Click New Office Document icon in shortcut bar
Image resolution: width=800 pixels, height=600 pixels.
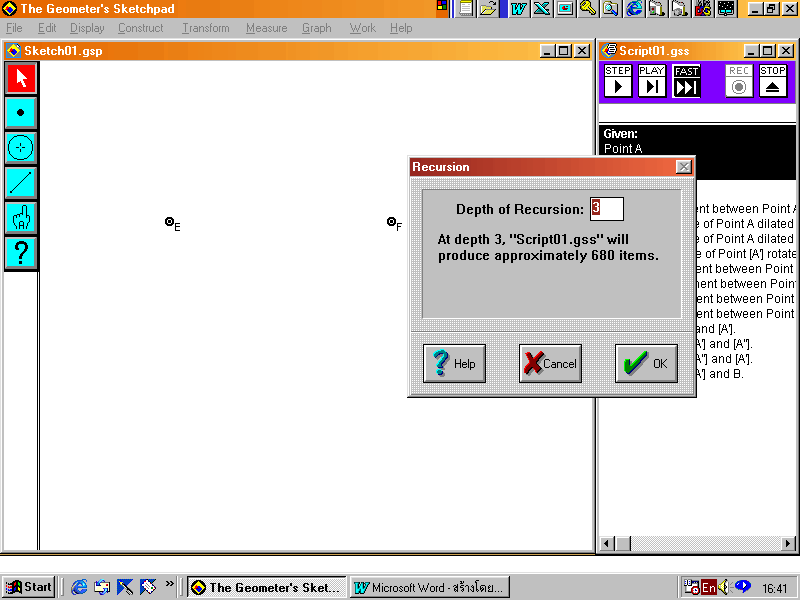(x=465, y=9)
